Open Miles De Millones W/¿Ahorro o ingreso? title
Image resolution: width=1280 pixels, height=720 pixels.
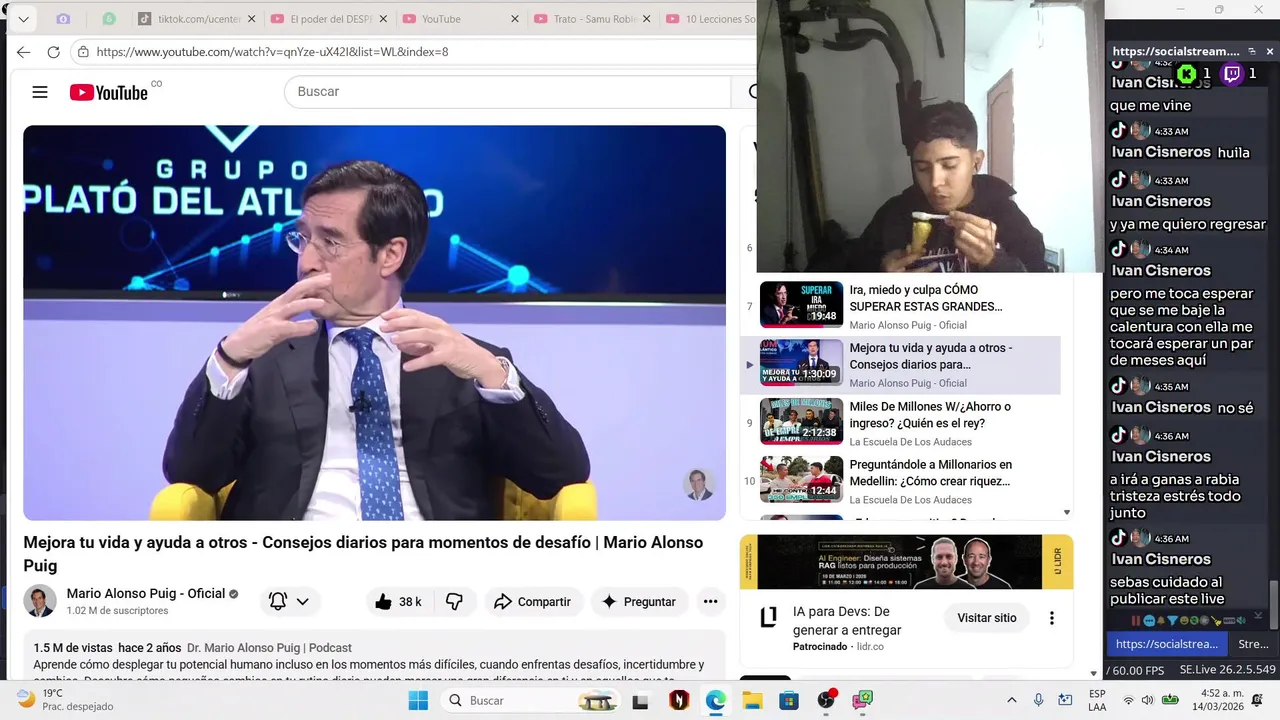(x=930, y=415)
